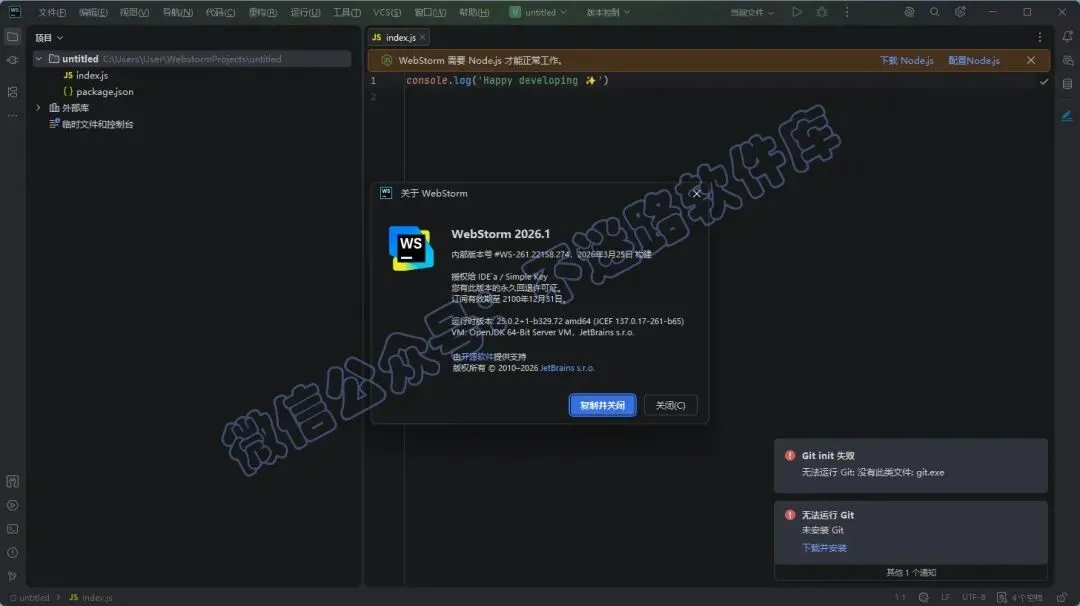Open the Database icon in right sidebar
Image resolution: width=1080 pixels, height=606 pixels.
[1067, 84]
